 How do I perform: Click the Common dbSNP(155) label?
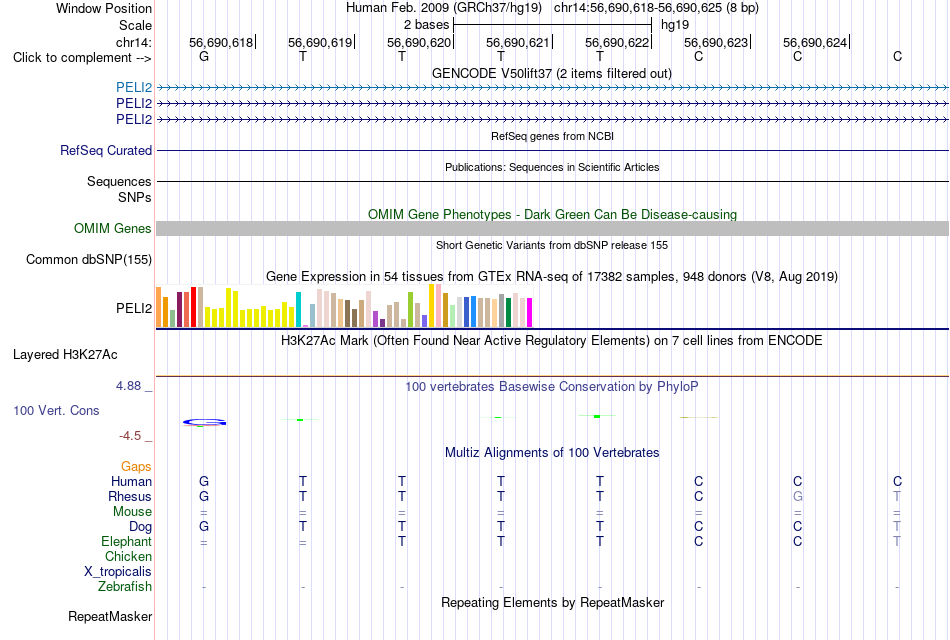88,259
